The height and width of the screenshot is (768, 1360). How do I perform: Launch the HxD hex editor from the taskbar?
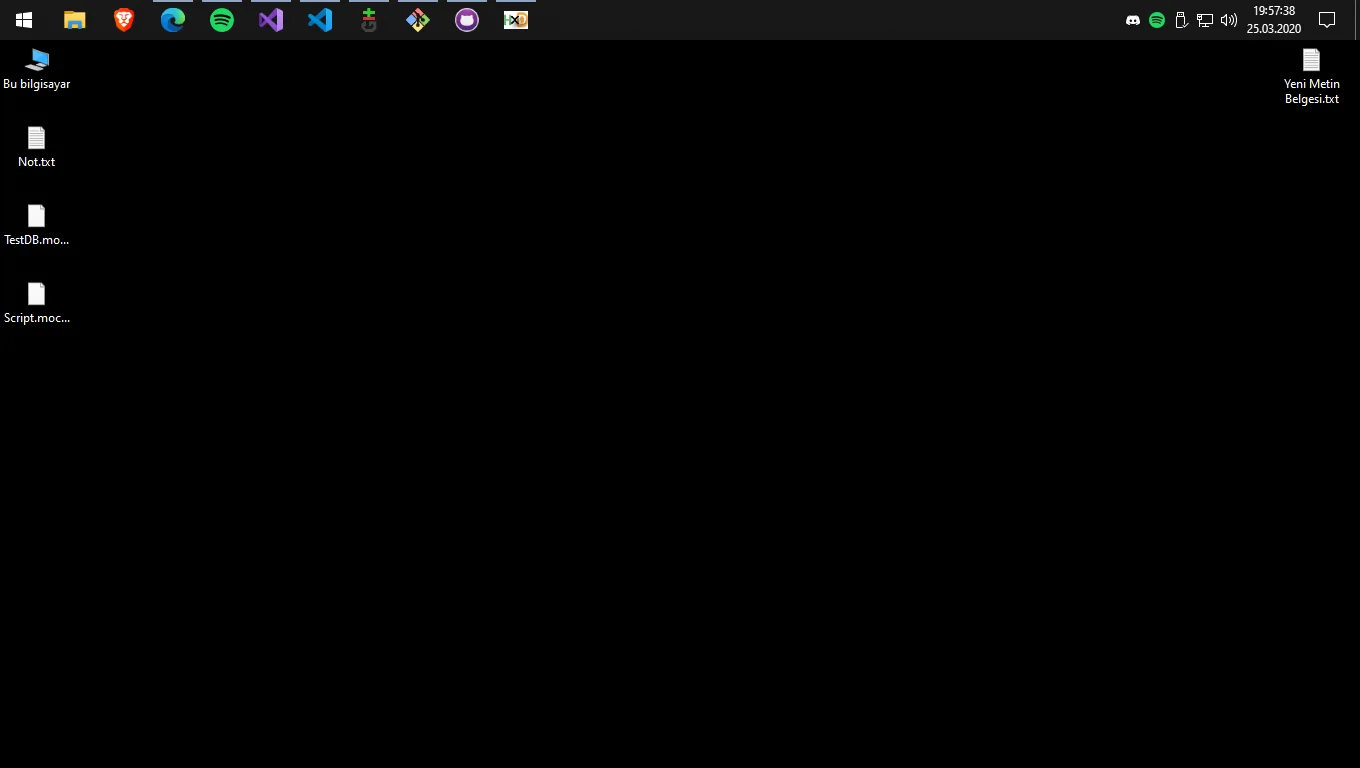pyautogui.click(x=515, y=19)
